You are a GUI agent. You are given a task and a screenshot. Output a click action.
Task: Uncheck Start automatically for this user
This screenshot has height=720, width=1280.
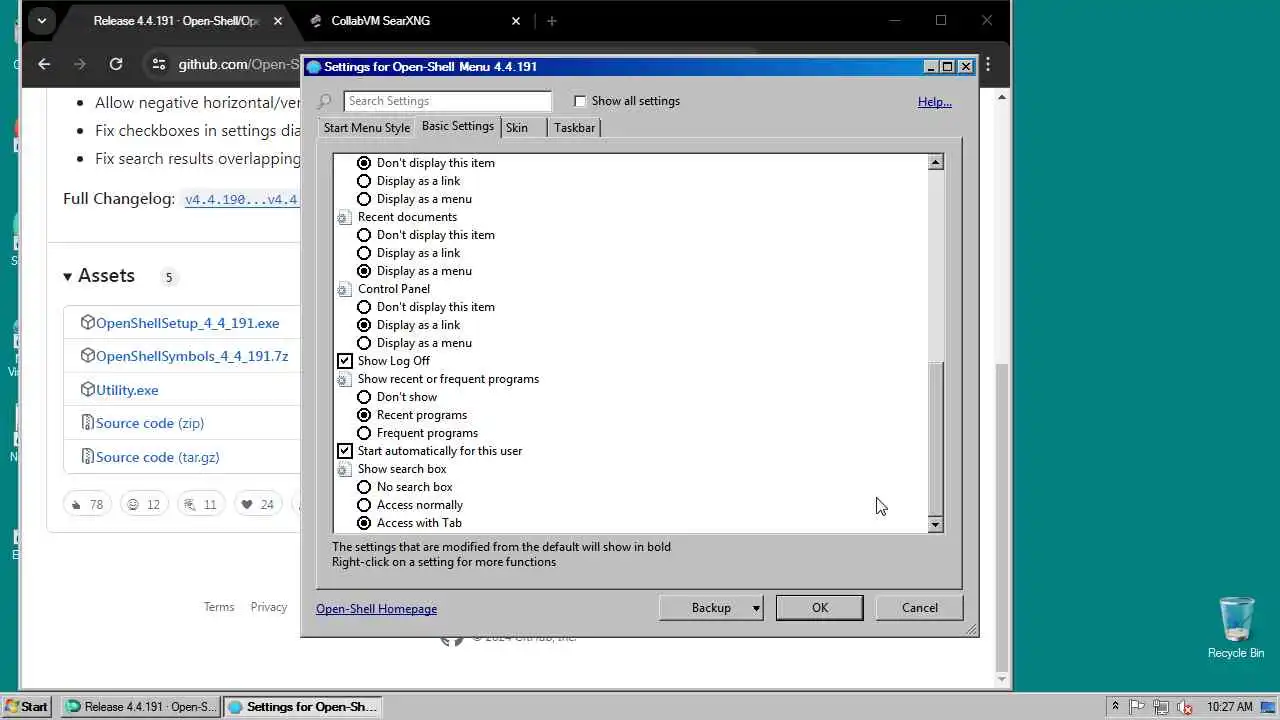click(x=345, y=451)
